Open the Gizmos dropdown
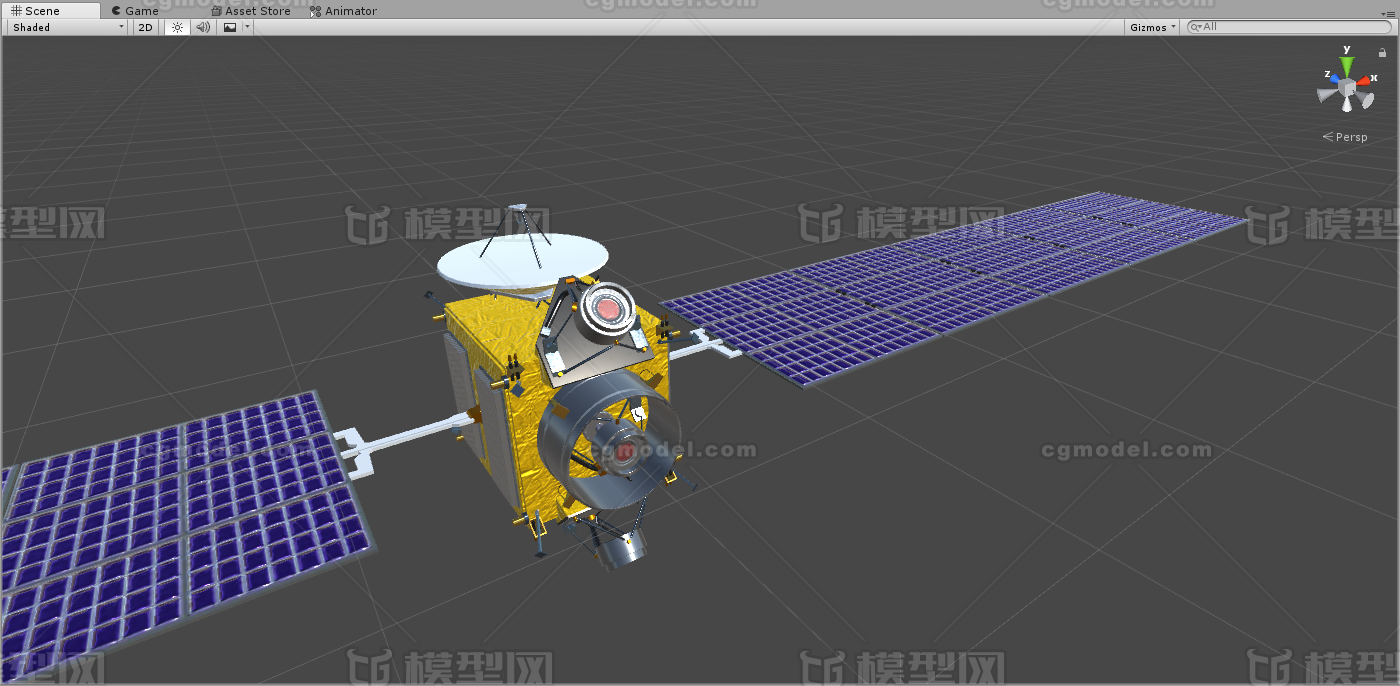The image size is (1400, 686). (x=1151, y=27)
